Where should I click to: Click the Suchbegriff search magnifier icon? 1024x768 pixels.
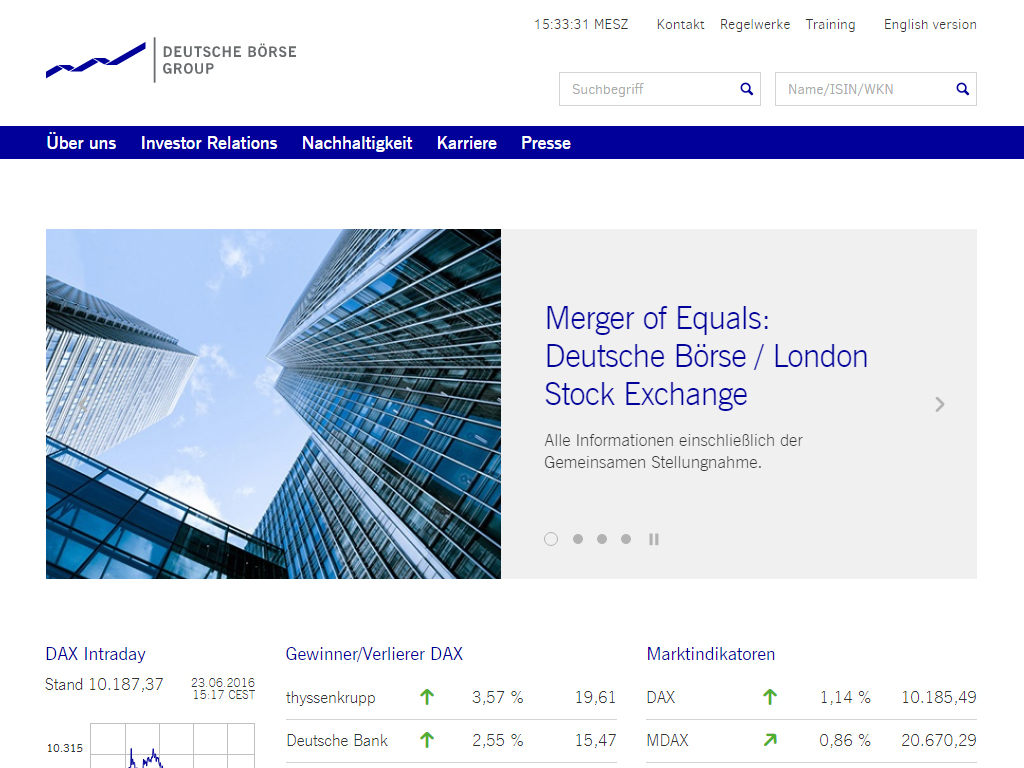[746, 89]
